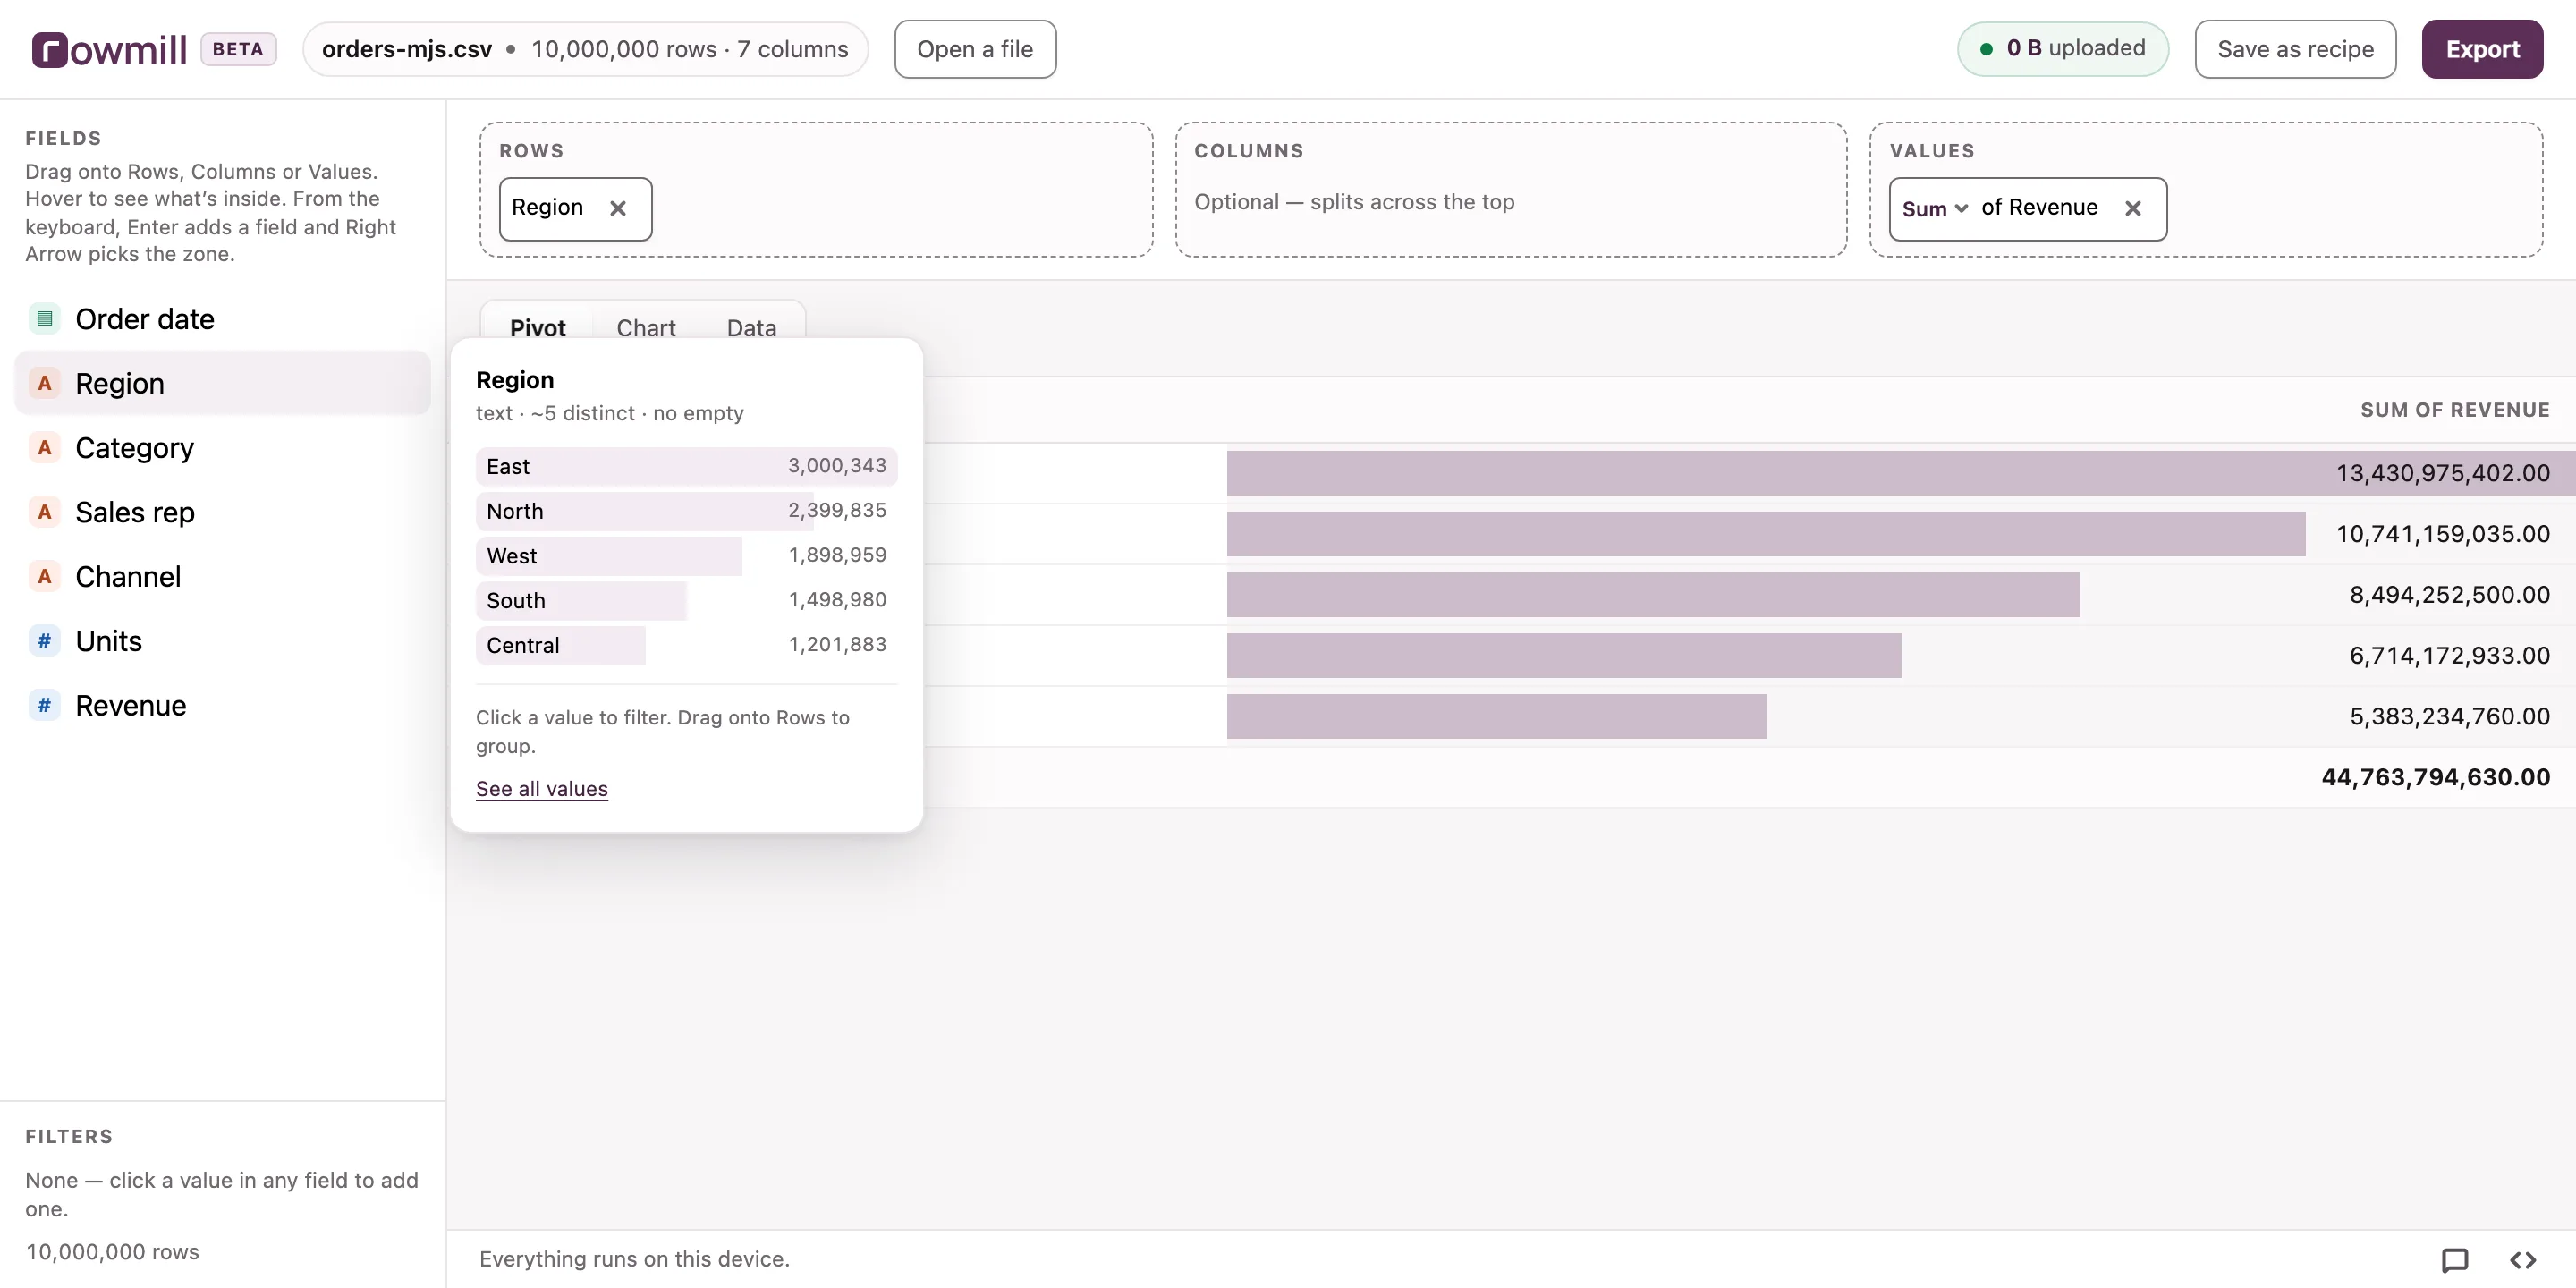Click the BETA badge

[x=238, y=49]
